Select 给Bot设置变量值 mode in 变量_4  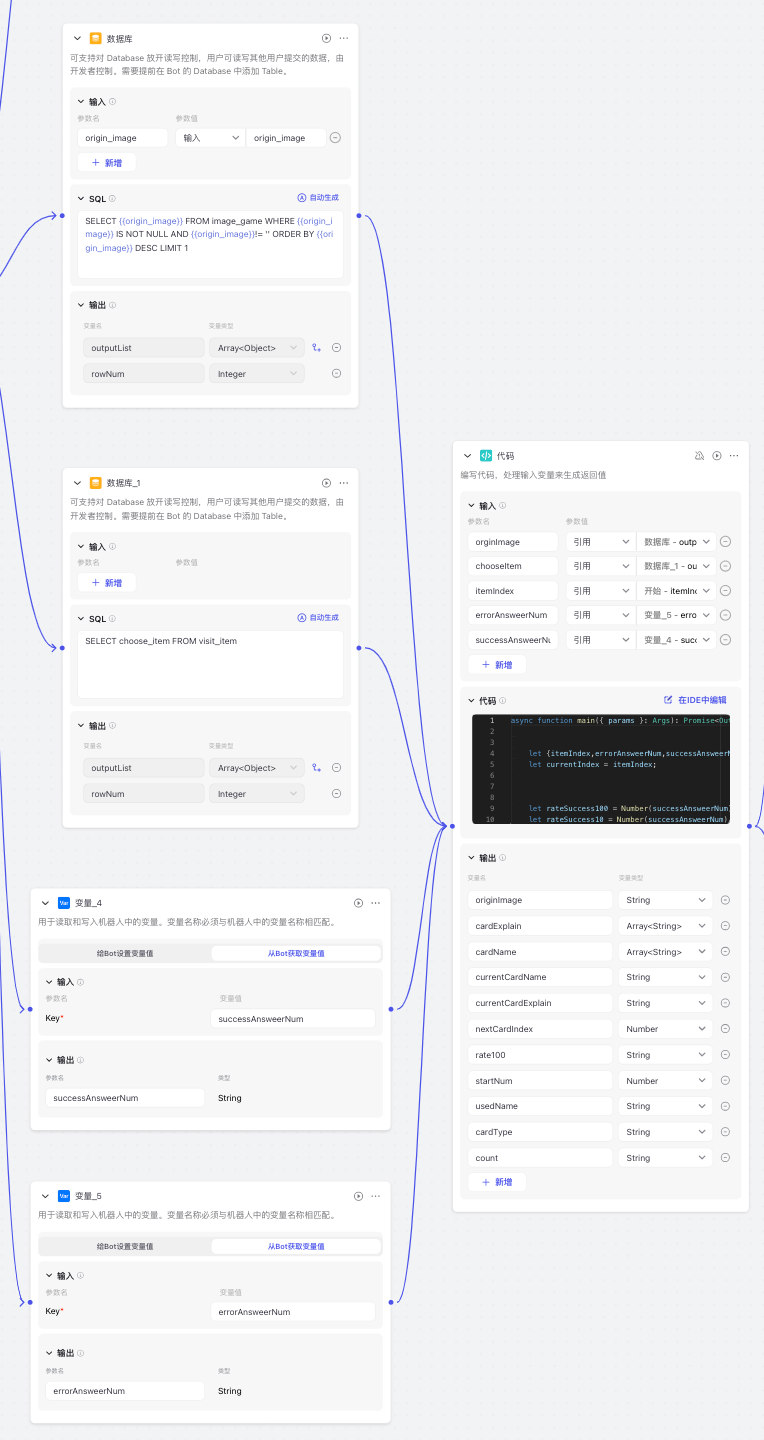(125, 953)
